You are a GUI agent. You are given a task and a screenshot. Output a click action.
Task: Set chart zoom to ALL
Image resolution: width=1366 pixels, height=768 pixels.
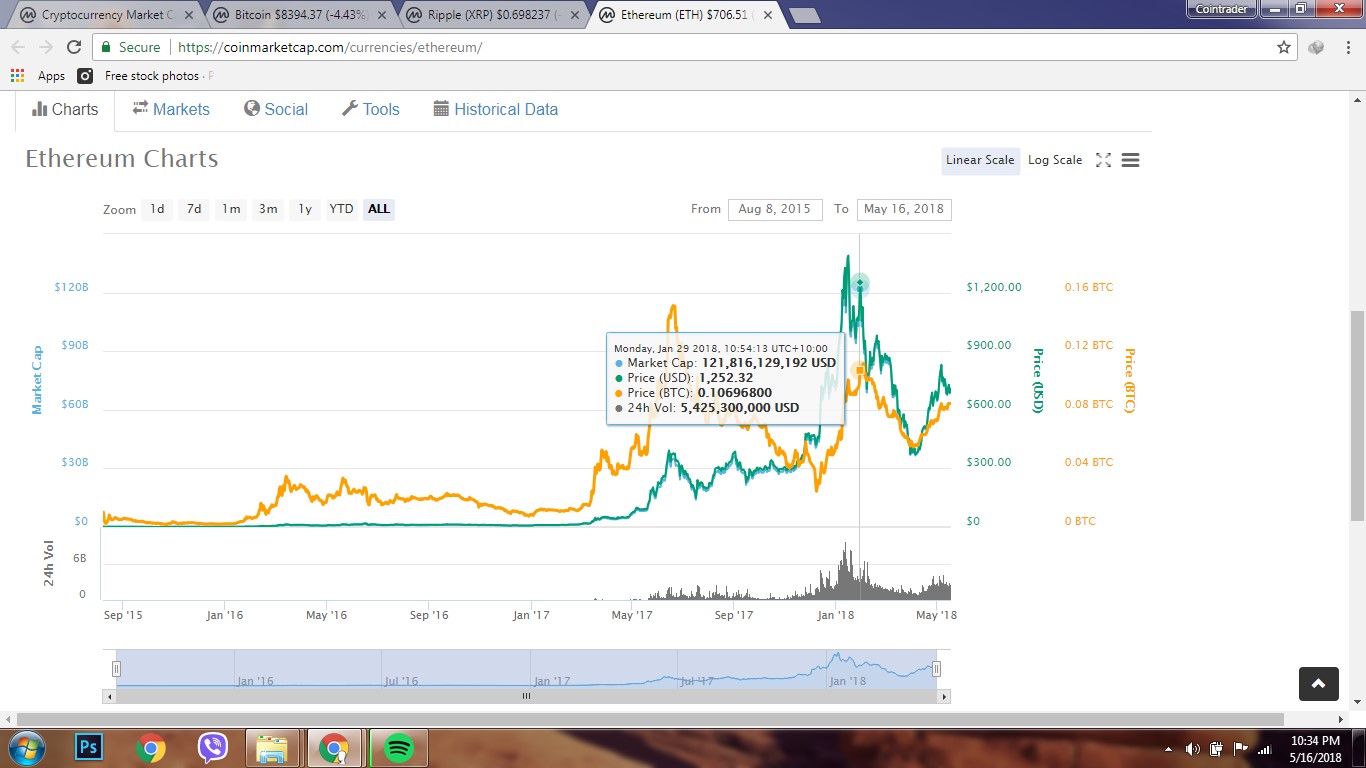coord(379,209)
